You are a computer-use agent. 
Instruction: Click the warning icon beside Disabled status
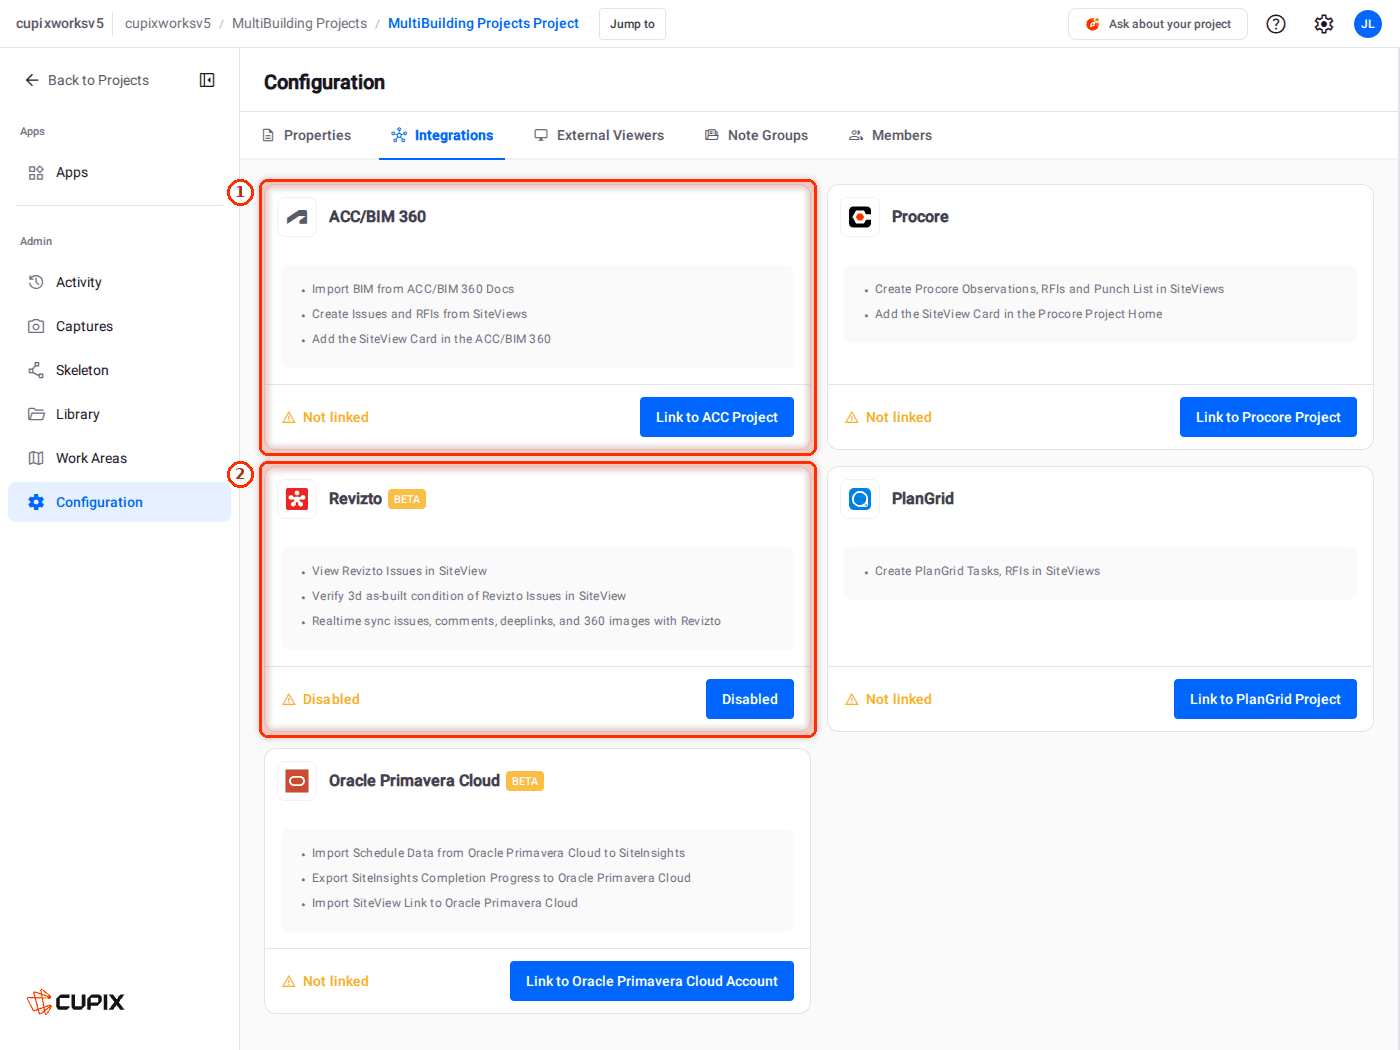[289, 700]
